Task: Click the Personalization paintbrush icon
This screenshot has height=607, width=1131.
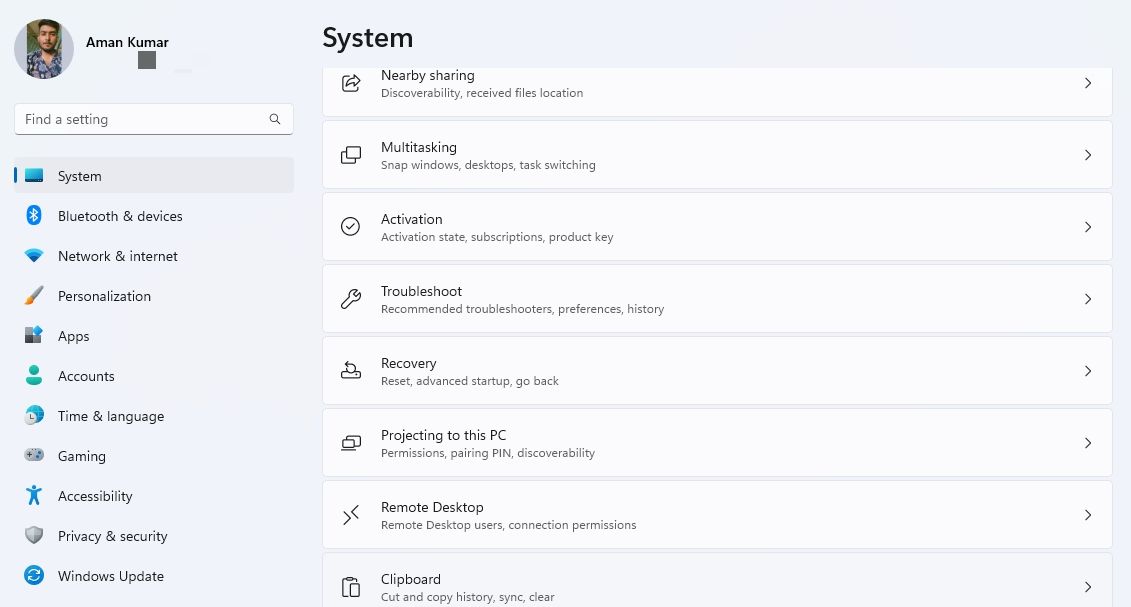Action: point(34,296)
